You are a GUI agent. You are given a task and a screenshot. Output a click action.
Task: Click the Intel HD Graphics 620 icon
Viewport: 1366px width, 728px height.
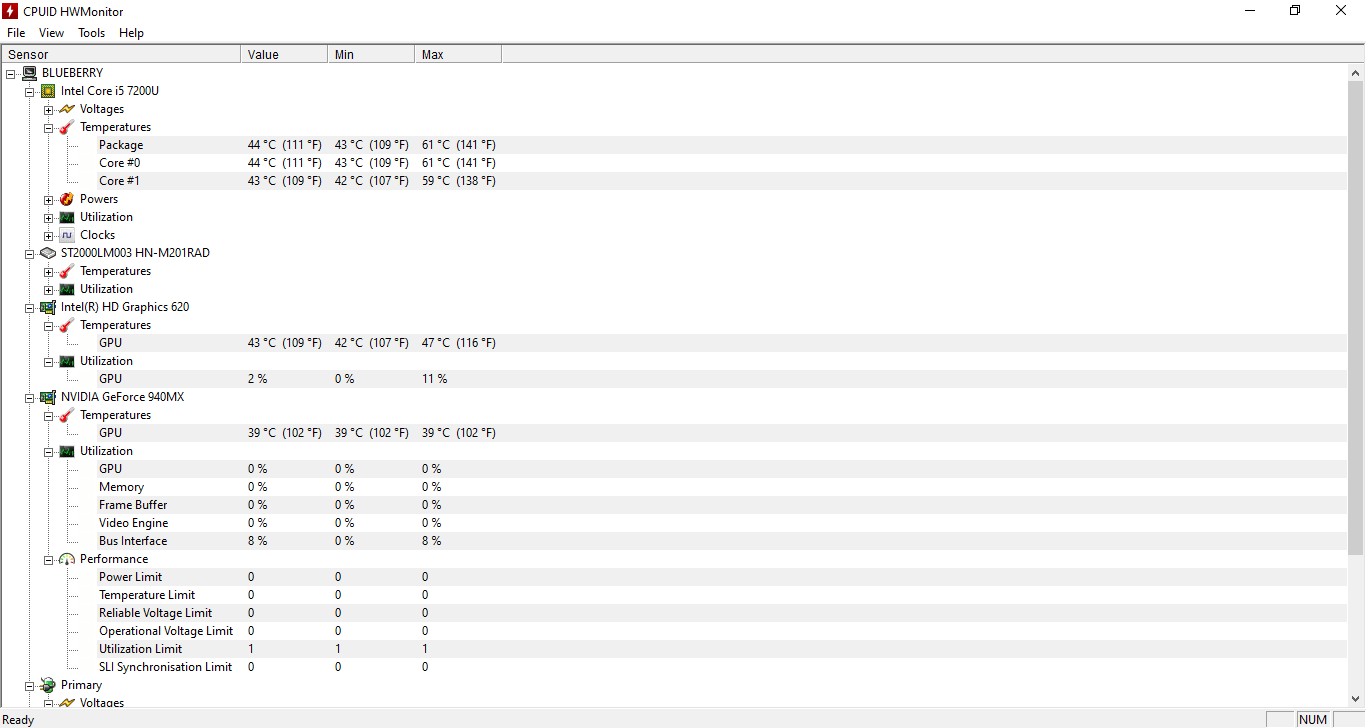click(48, 307)
